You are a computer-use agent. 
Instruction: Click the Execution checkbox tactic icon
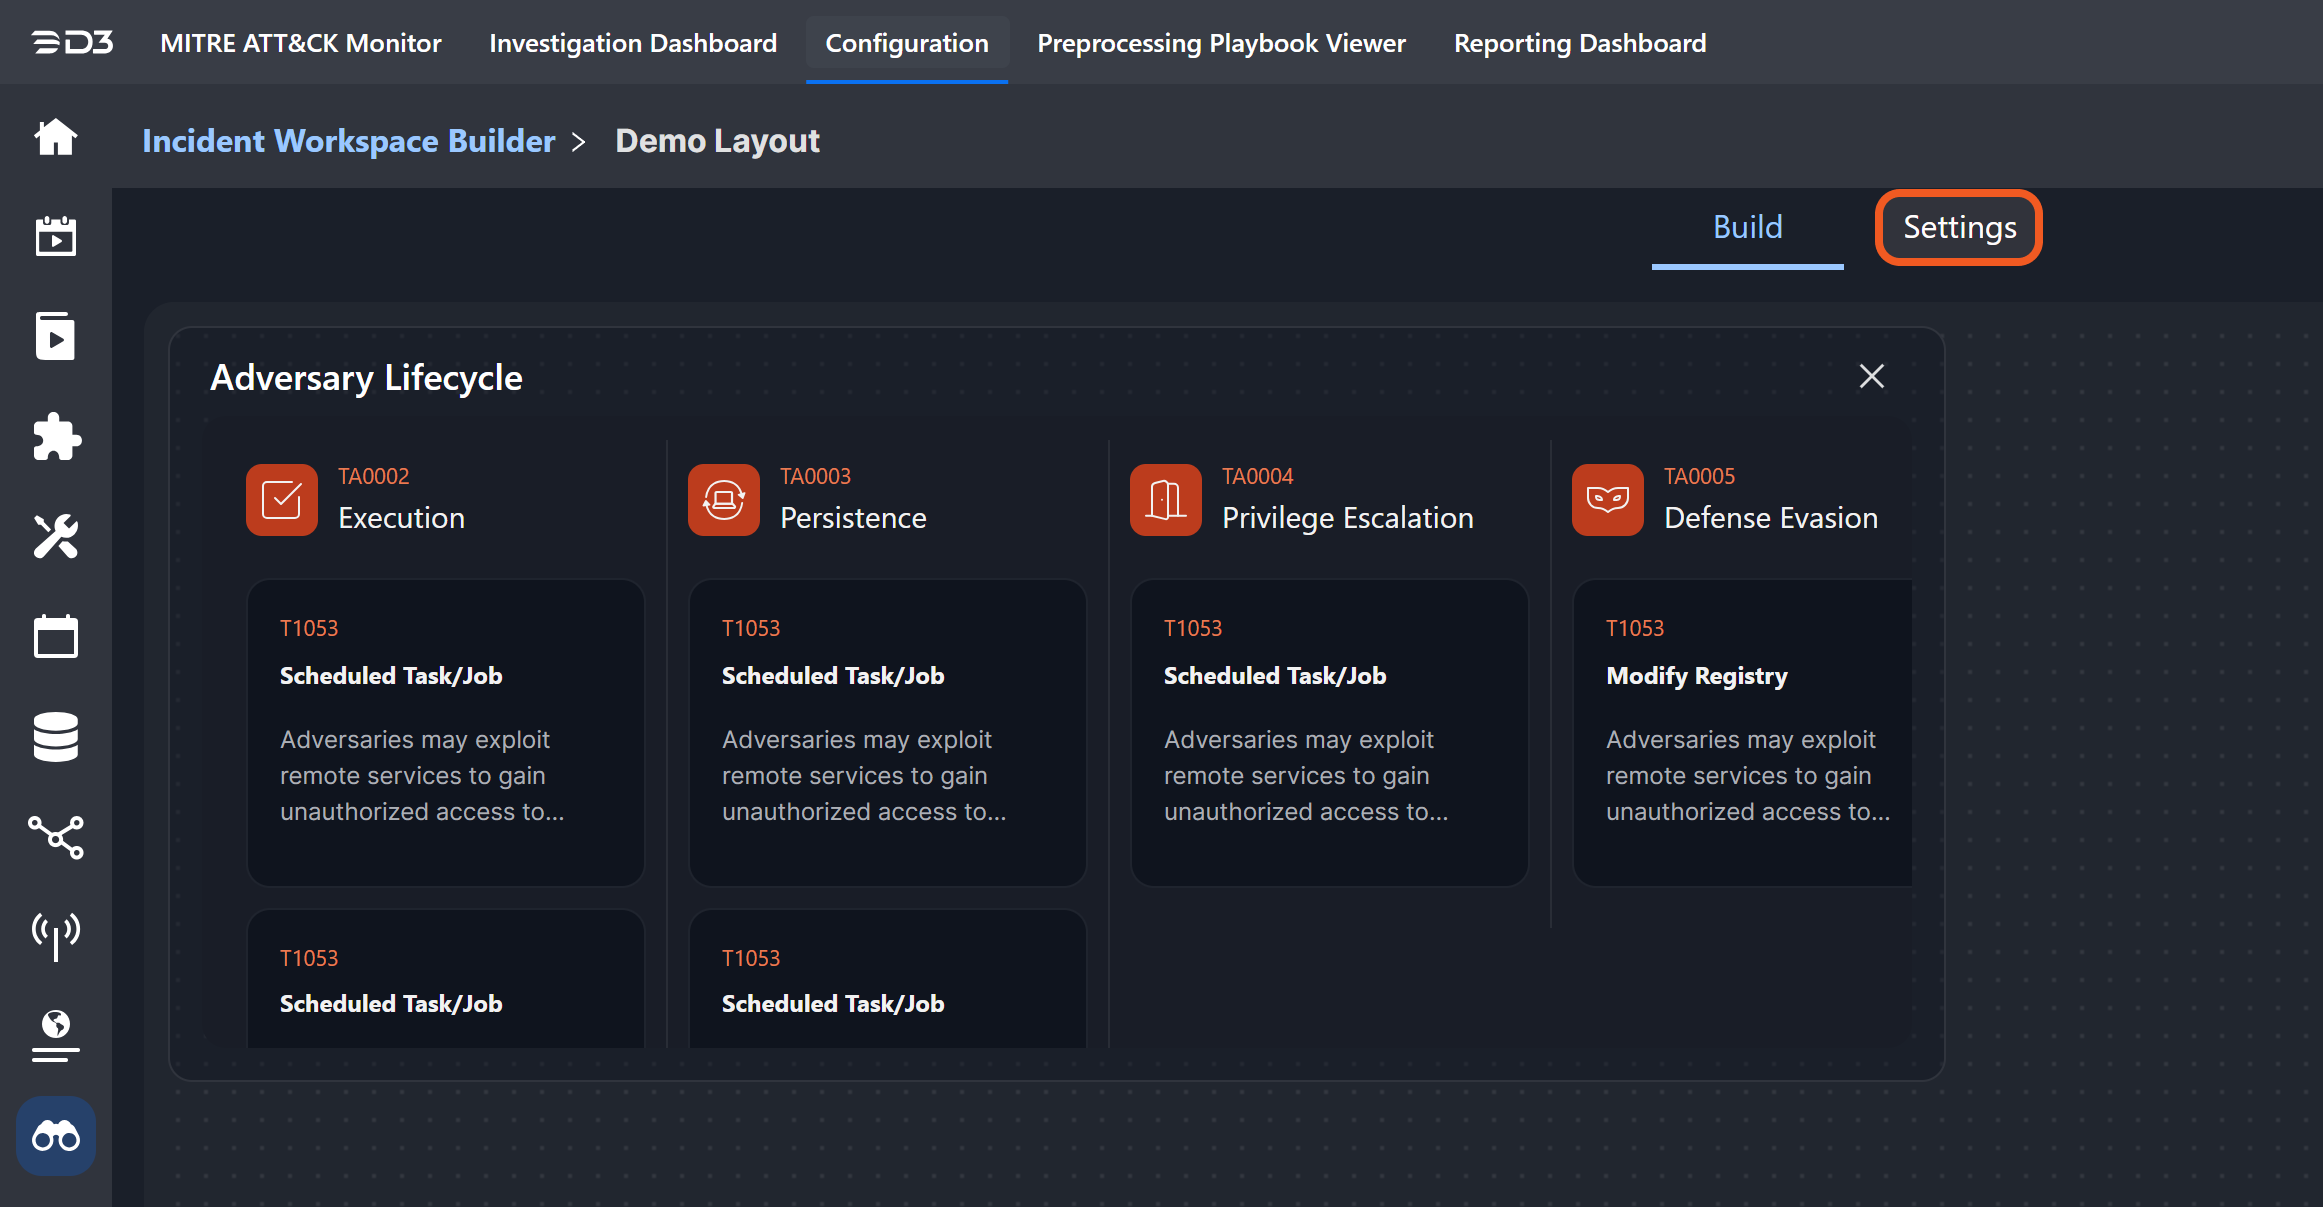click(282, 500)
